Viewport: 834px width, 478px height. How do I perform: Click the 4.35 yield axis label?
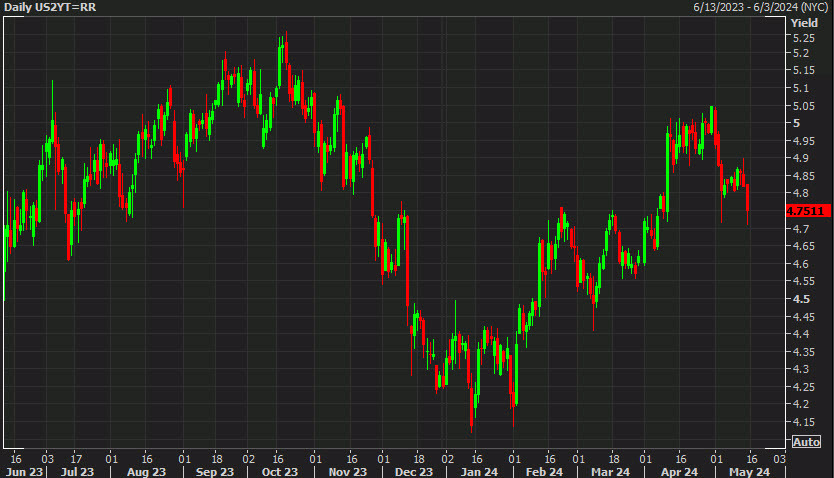click(x=803, y=352)
